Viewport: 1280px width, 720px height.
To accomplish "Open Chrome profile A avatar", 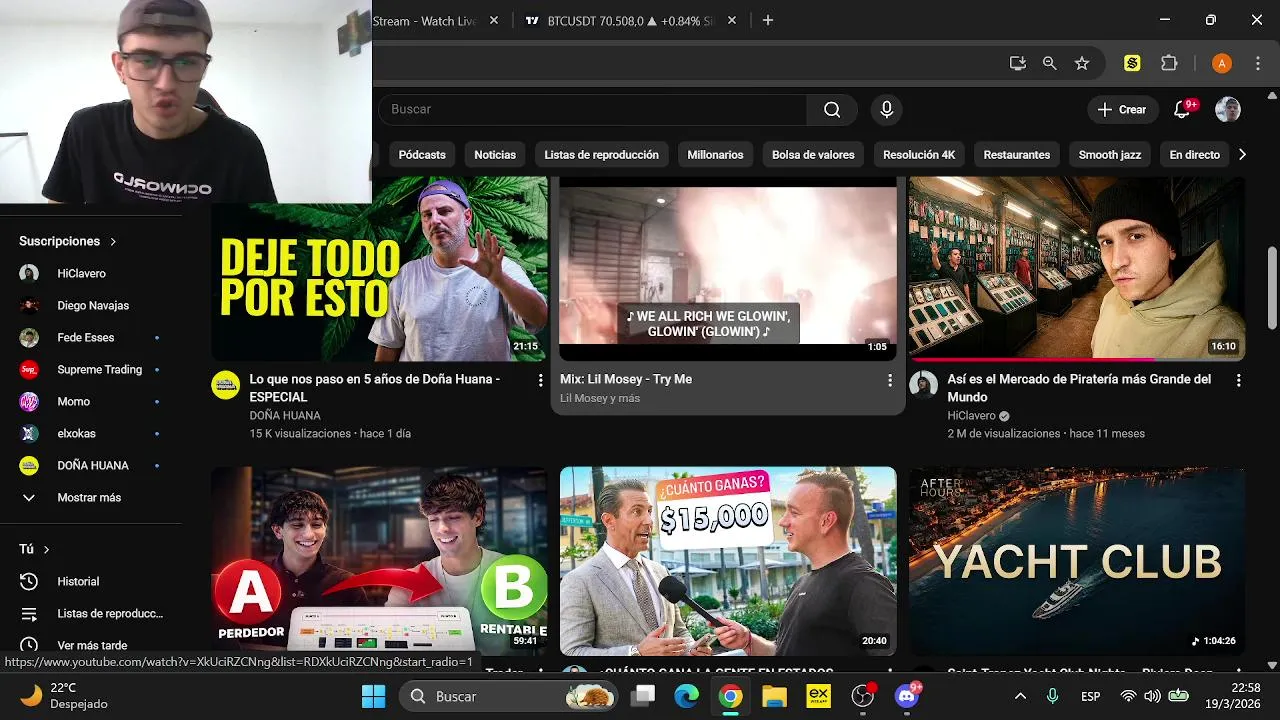I will click(1221, 63).
